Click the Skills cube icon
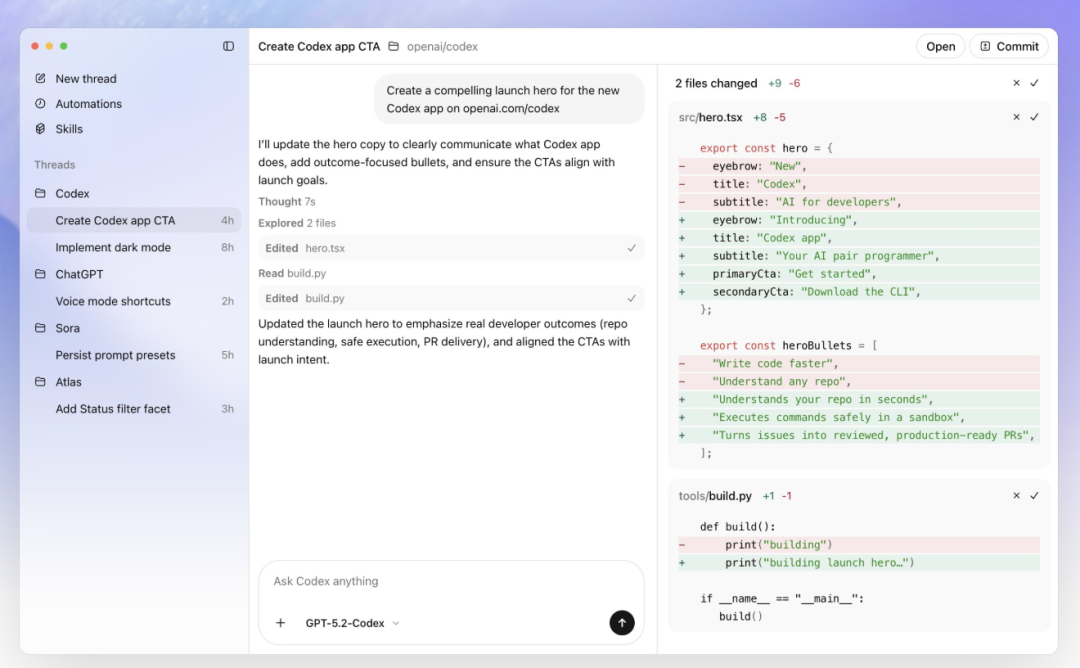 click(41, 129)
